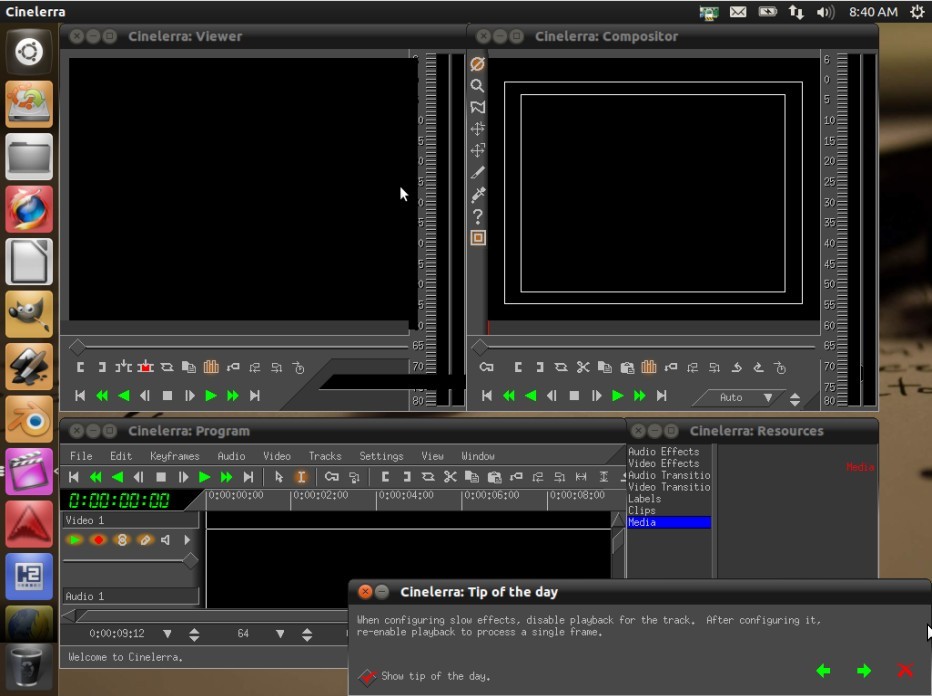Click stepper beside the 64 value
This screenshot has height=696, width=932.
tap(307, 634)
